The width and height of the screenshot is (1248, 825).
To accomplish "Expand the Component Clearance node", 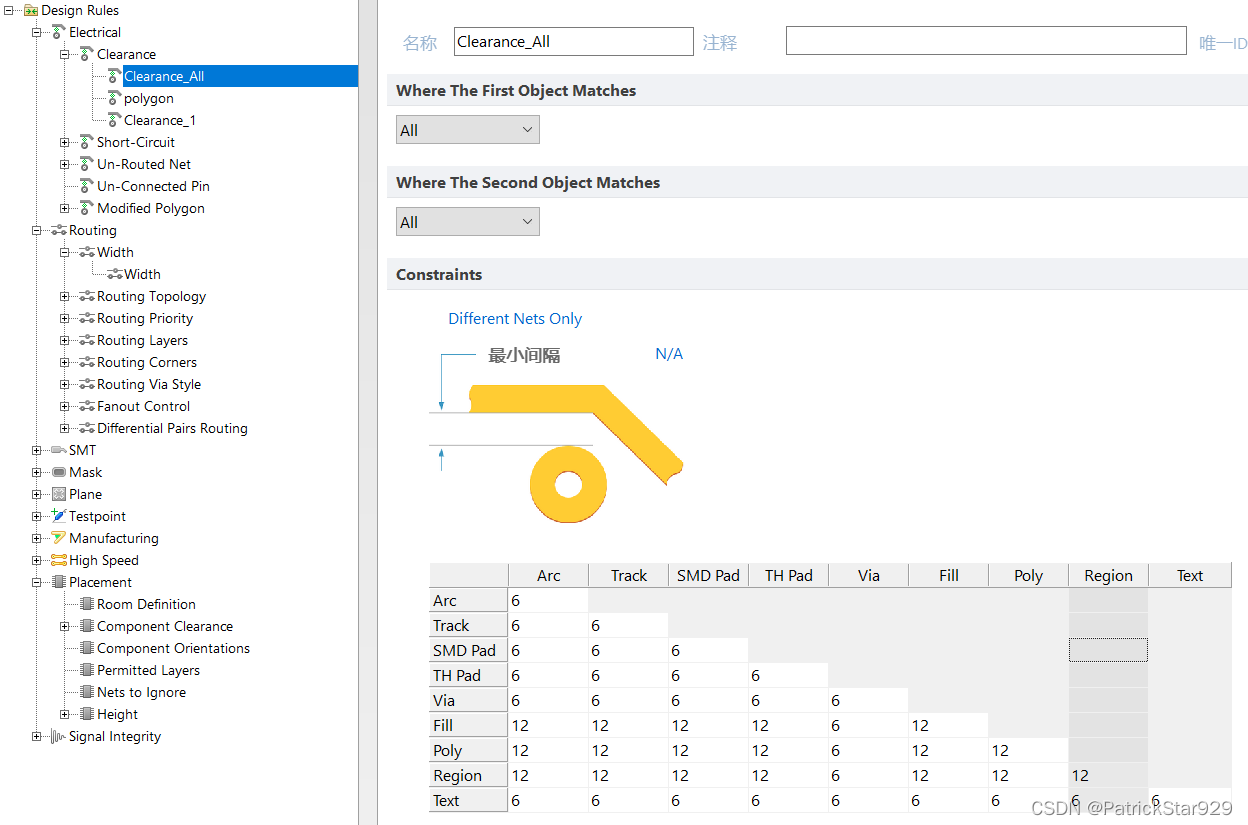I will pos(65,626).
